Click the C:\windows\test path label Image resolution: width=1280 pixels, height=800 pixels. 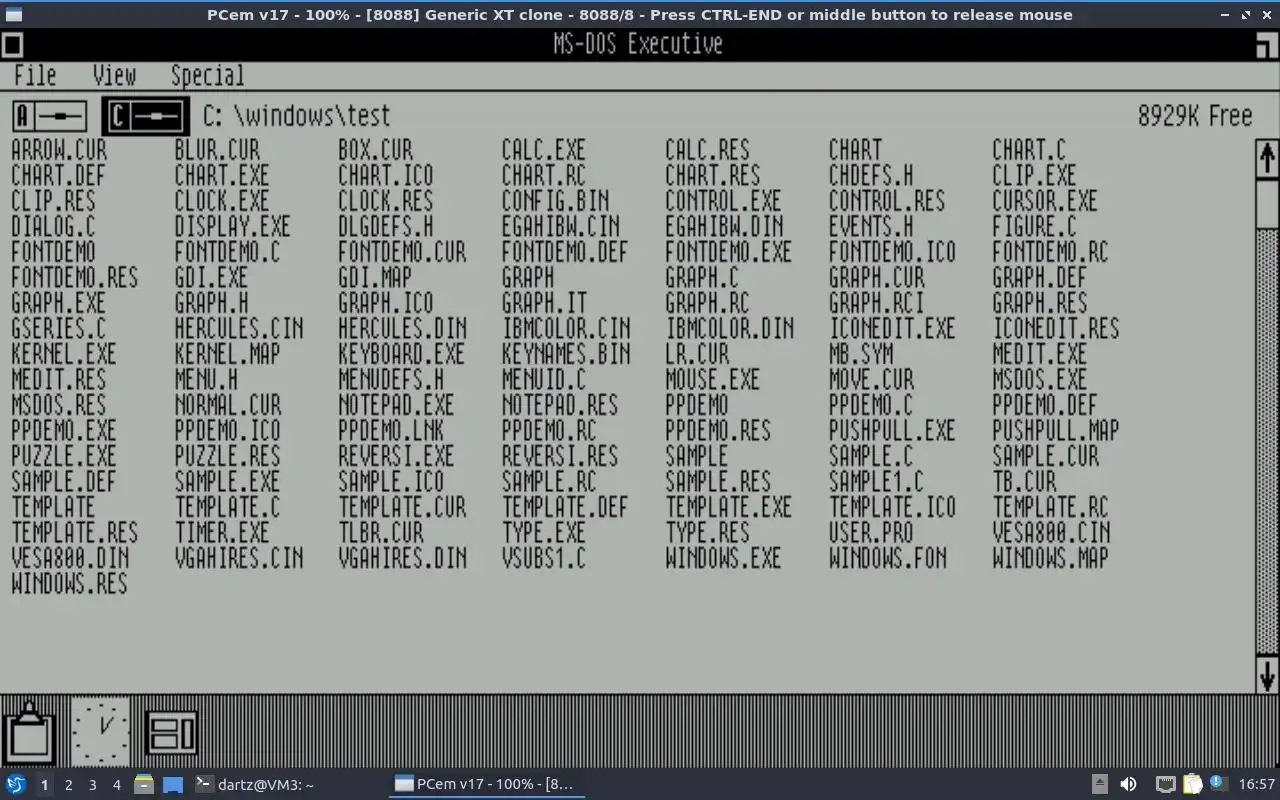point(296,116)
